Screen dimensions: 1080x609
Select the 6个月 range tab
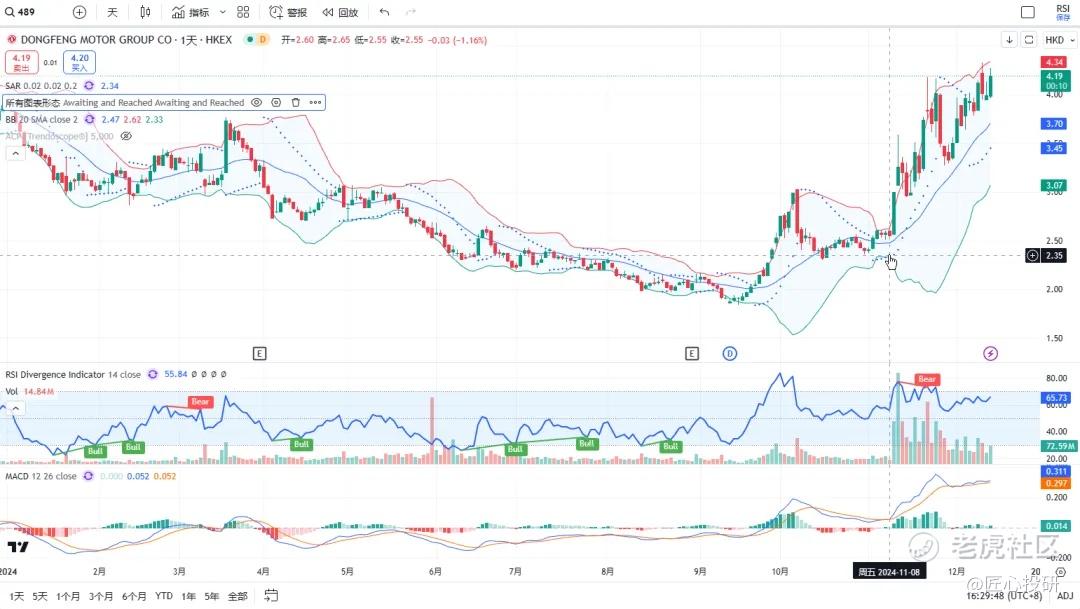pos(134,597)
